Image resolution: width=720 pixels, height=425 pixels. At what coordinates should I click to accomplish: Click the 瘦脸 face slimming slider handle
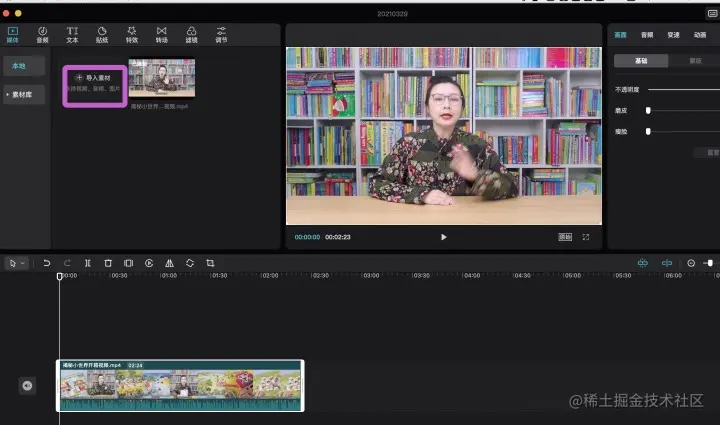648,131
